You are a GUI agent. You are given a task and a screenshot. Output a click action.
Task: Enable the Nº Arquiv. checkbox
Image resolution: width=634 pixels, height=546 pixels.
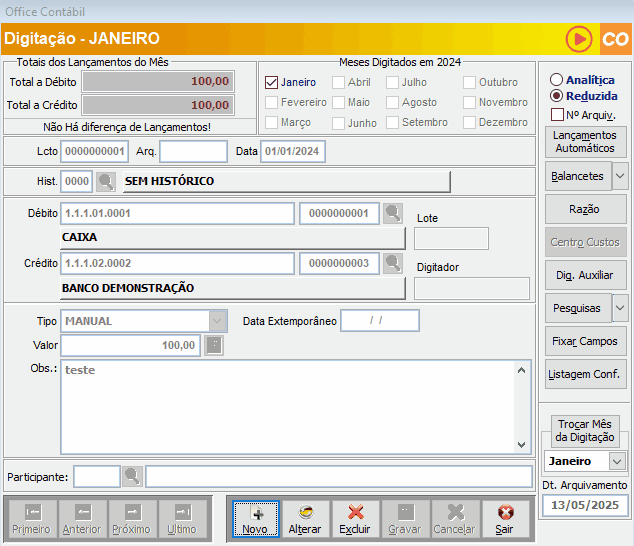click(557, 114)
